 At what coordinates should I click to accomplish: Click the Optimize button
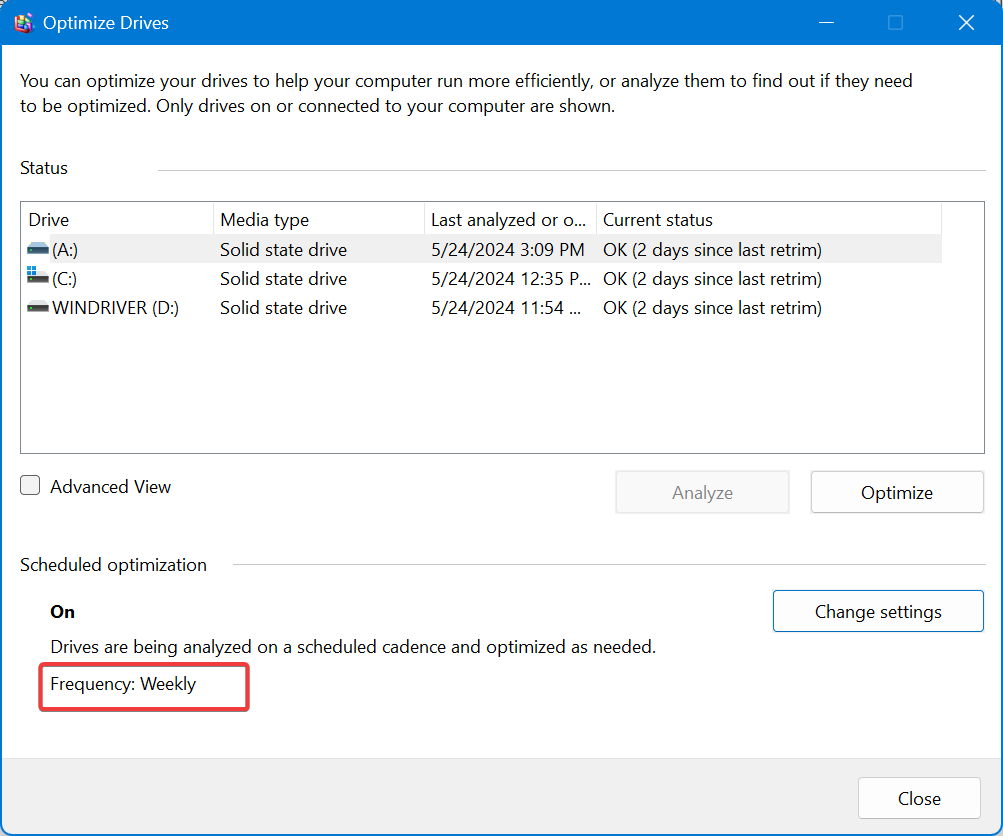click(x=895, y=491)
